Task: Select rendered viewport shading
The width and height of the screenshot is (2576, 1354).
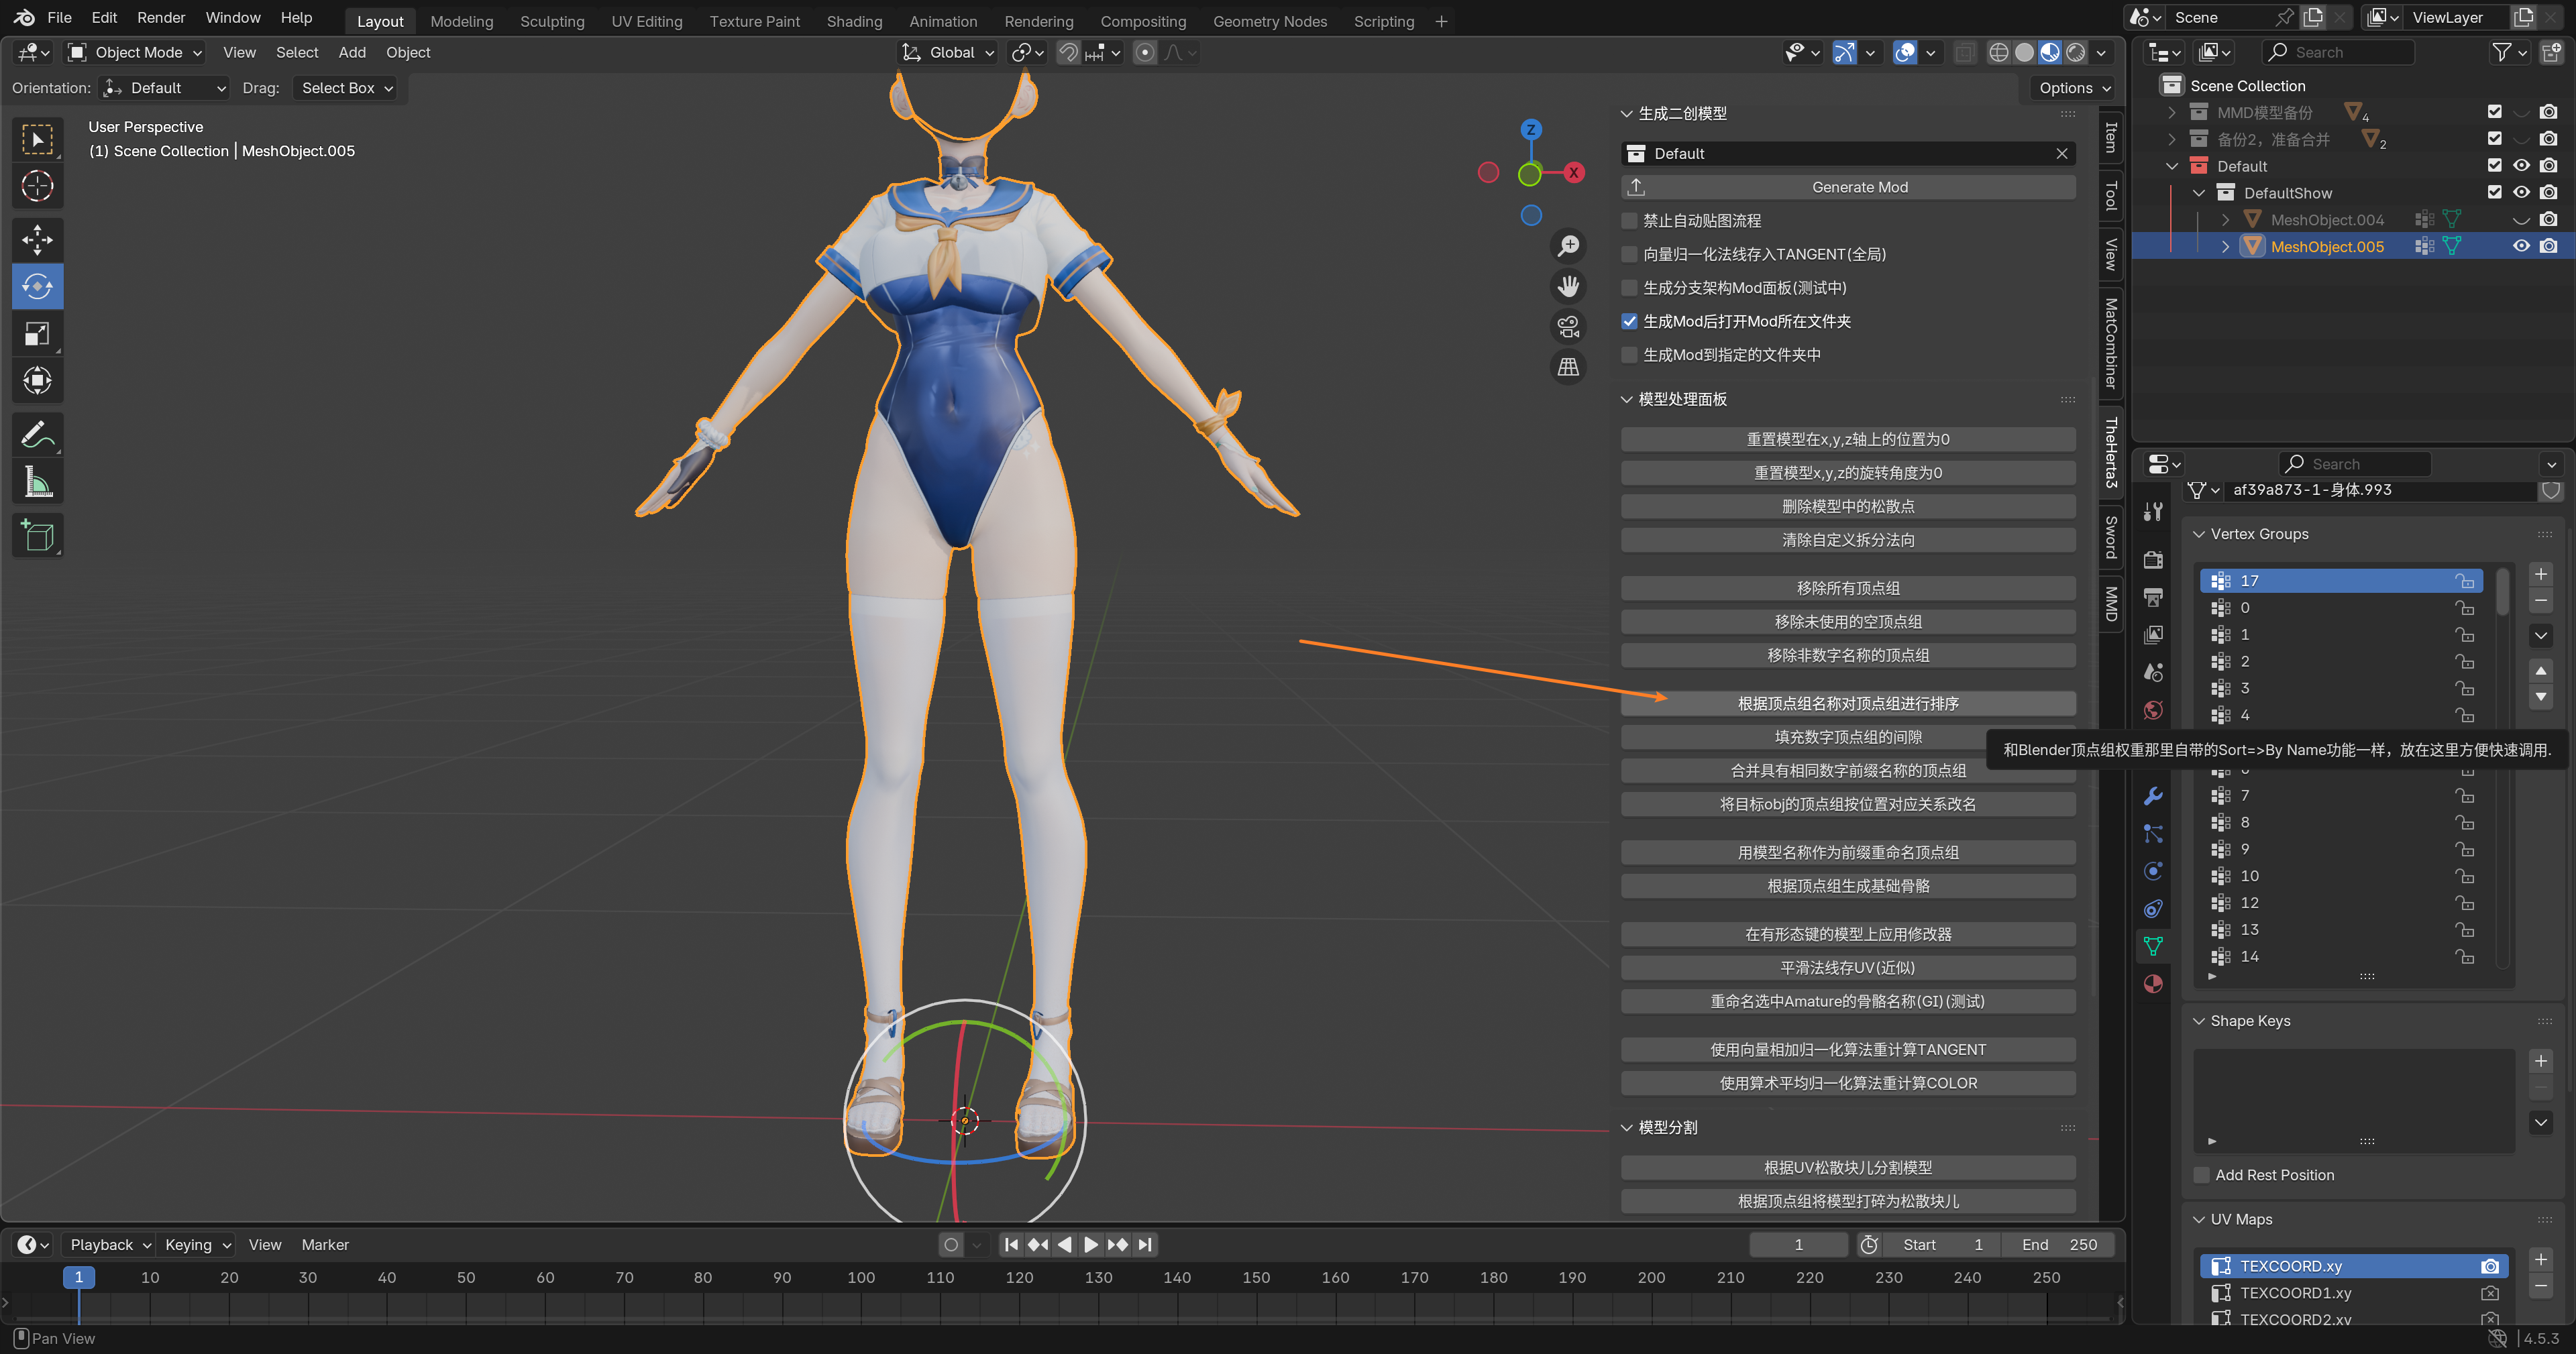Action: click(x=2076, y=53)
